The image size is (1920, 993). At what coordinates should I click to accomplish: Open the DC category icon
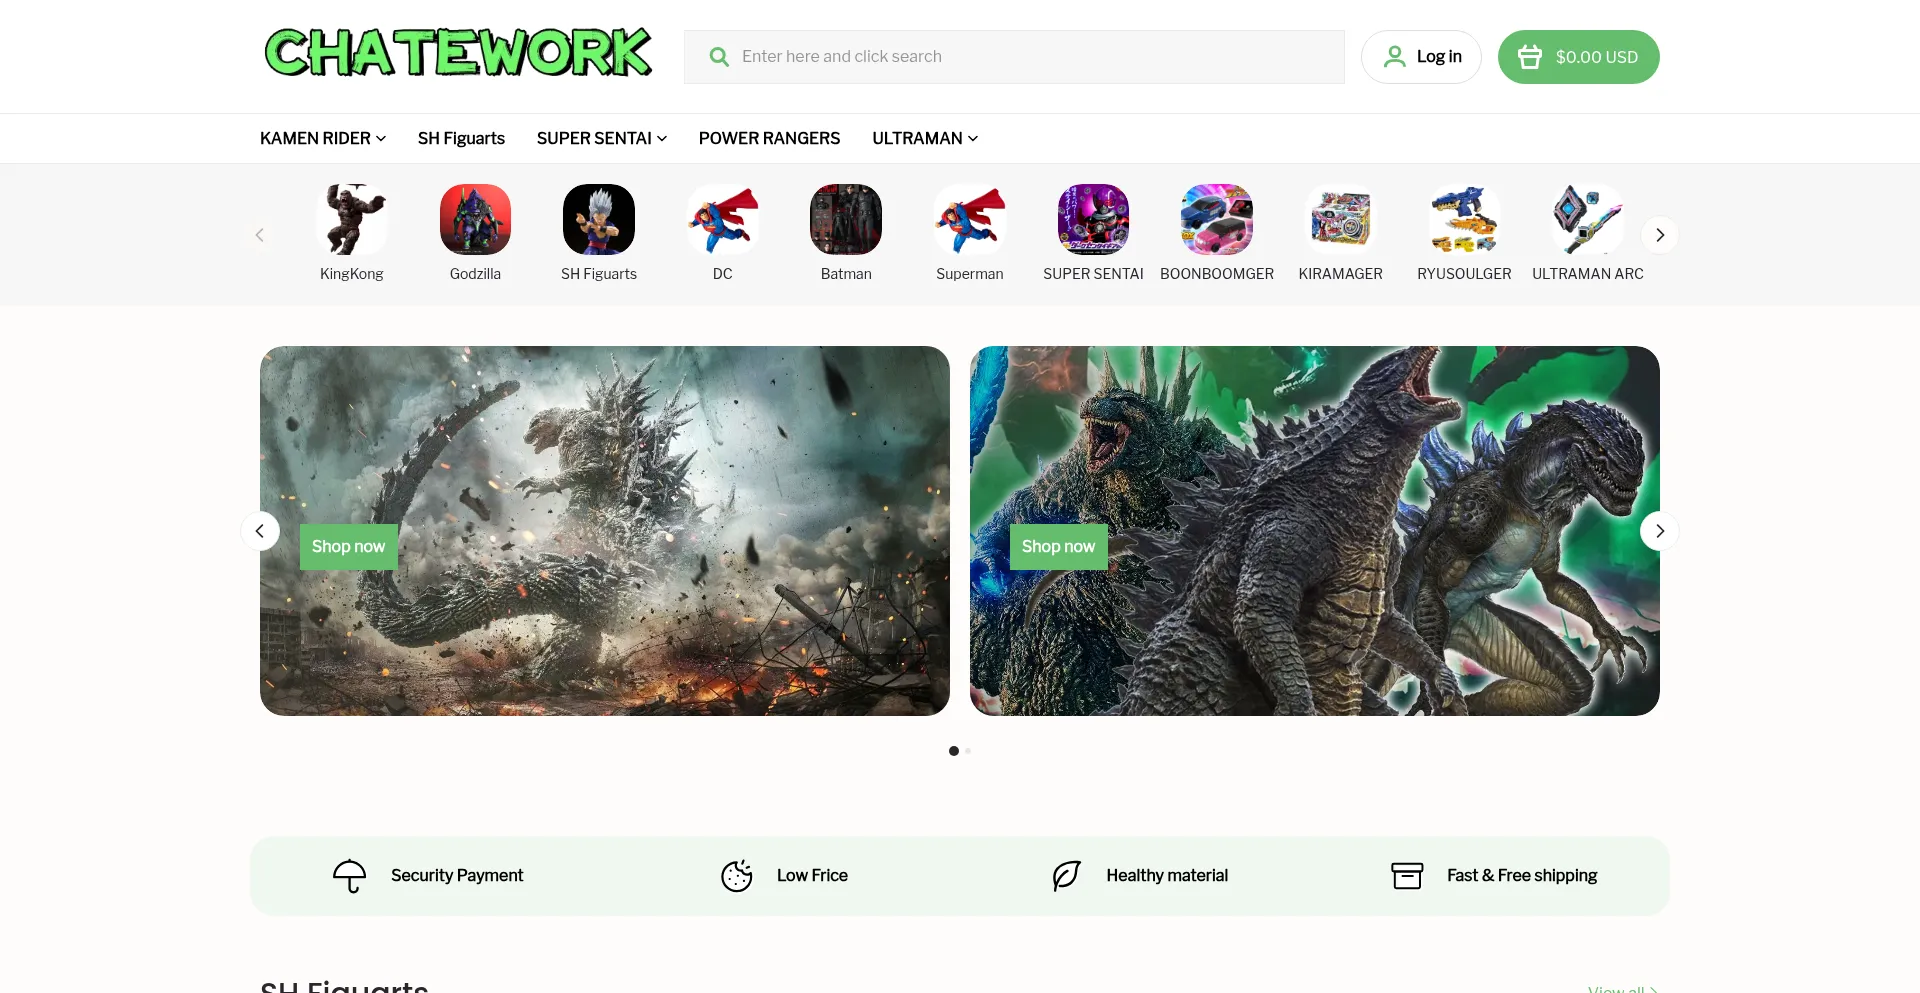[723, 220]
